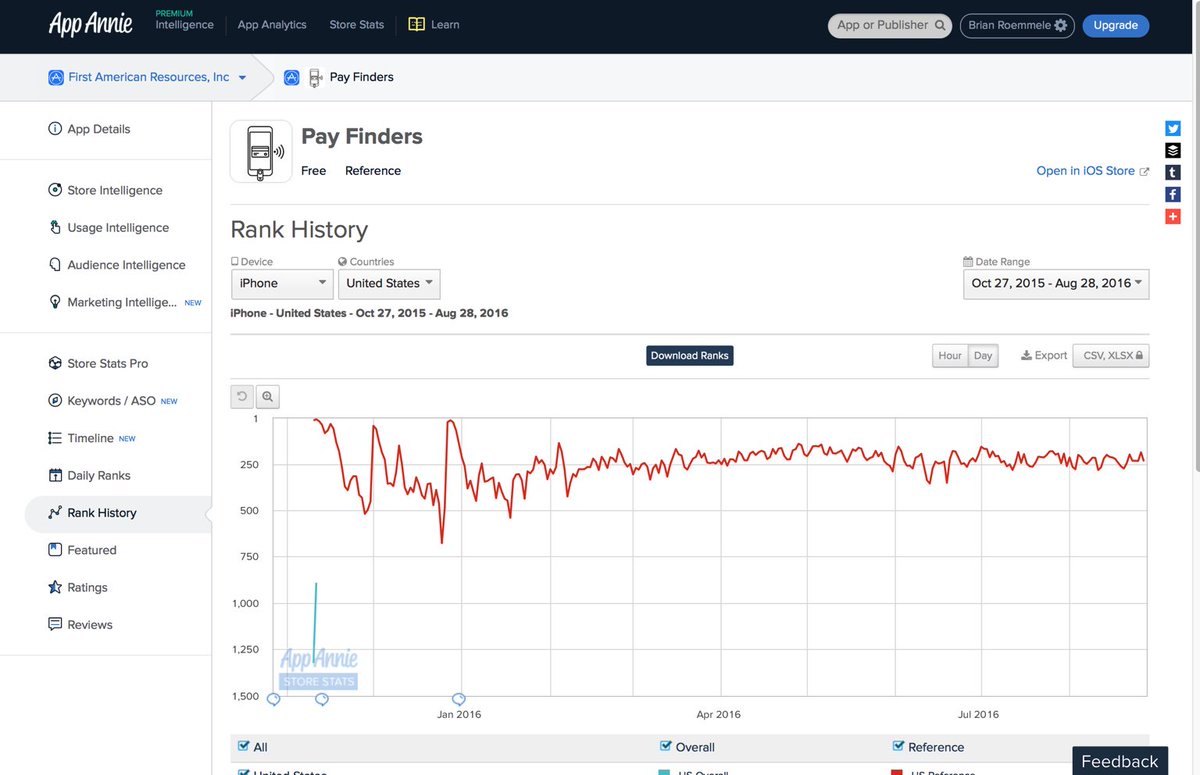Open the Learn book icon

[417, 24]
